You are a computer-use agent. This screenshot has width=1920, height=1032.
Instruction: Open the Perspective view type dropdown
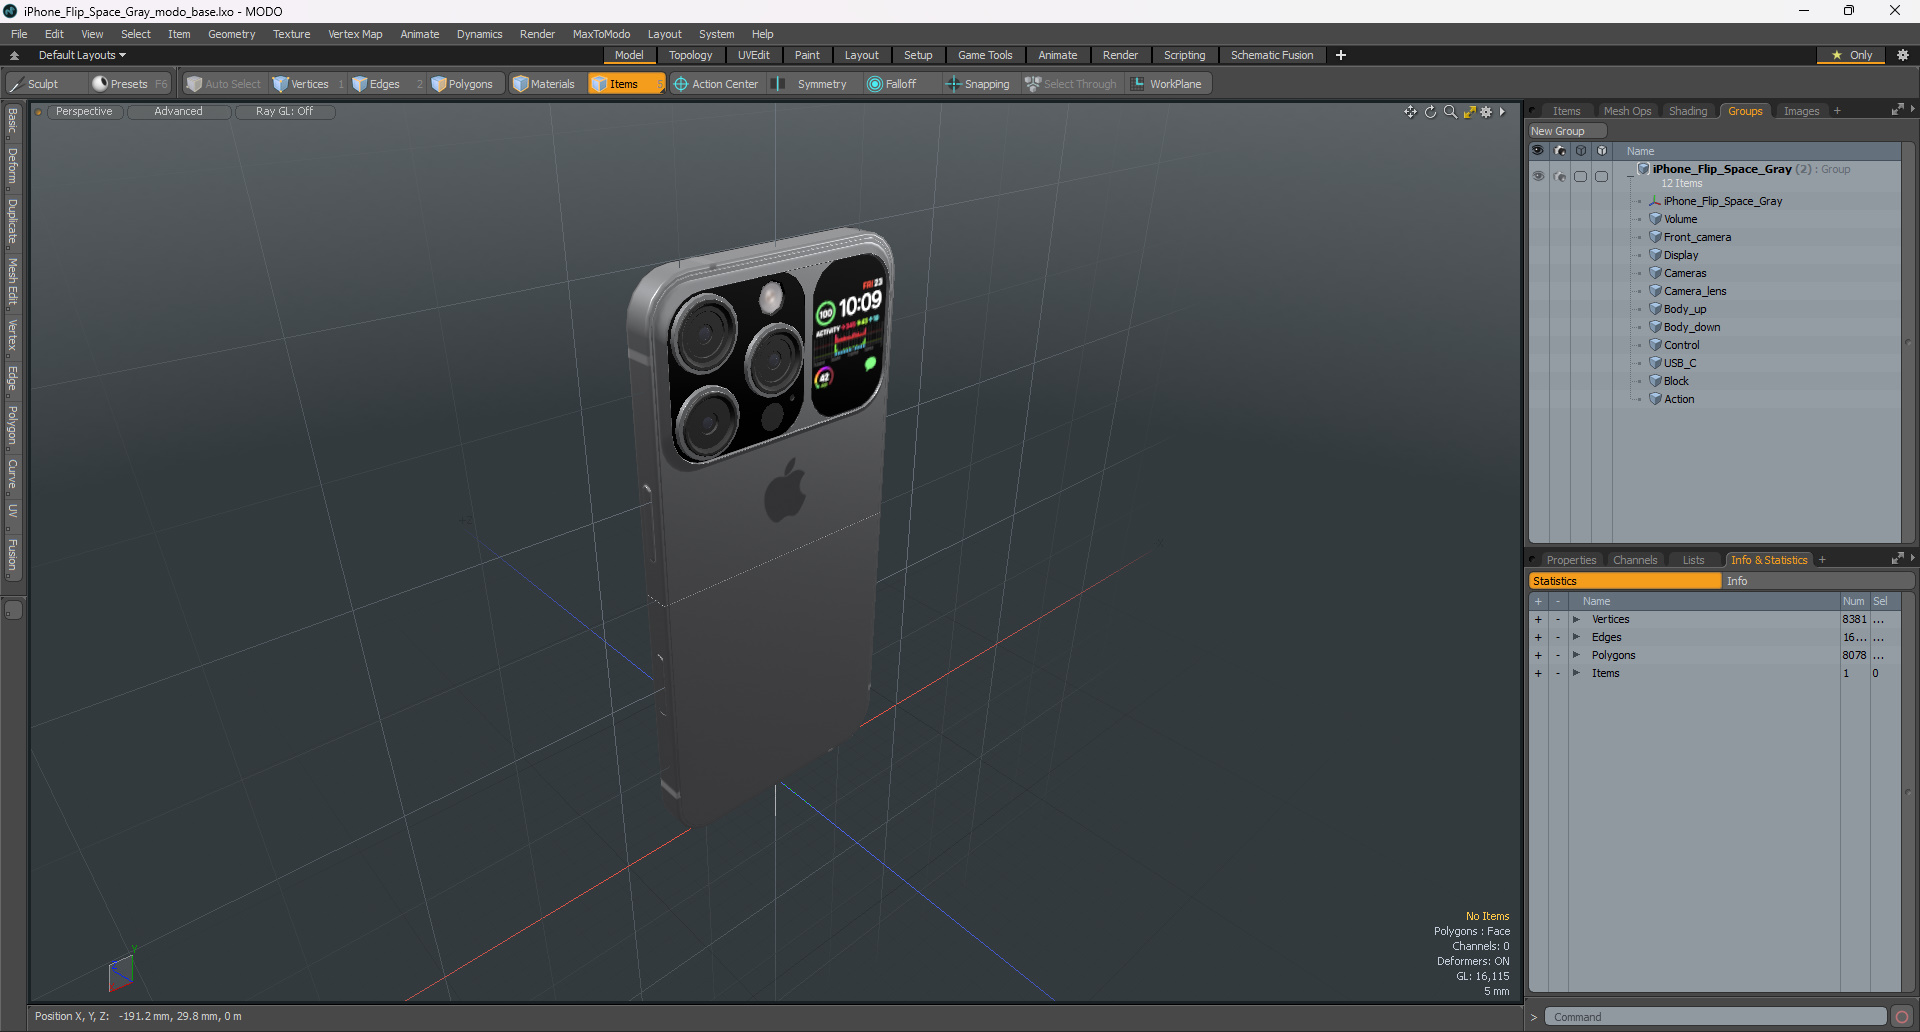tap(84, 112)
